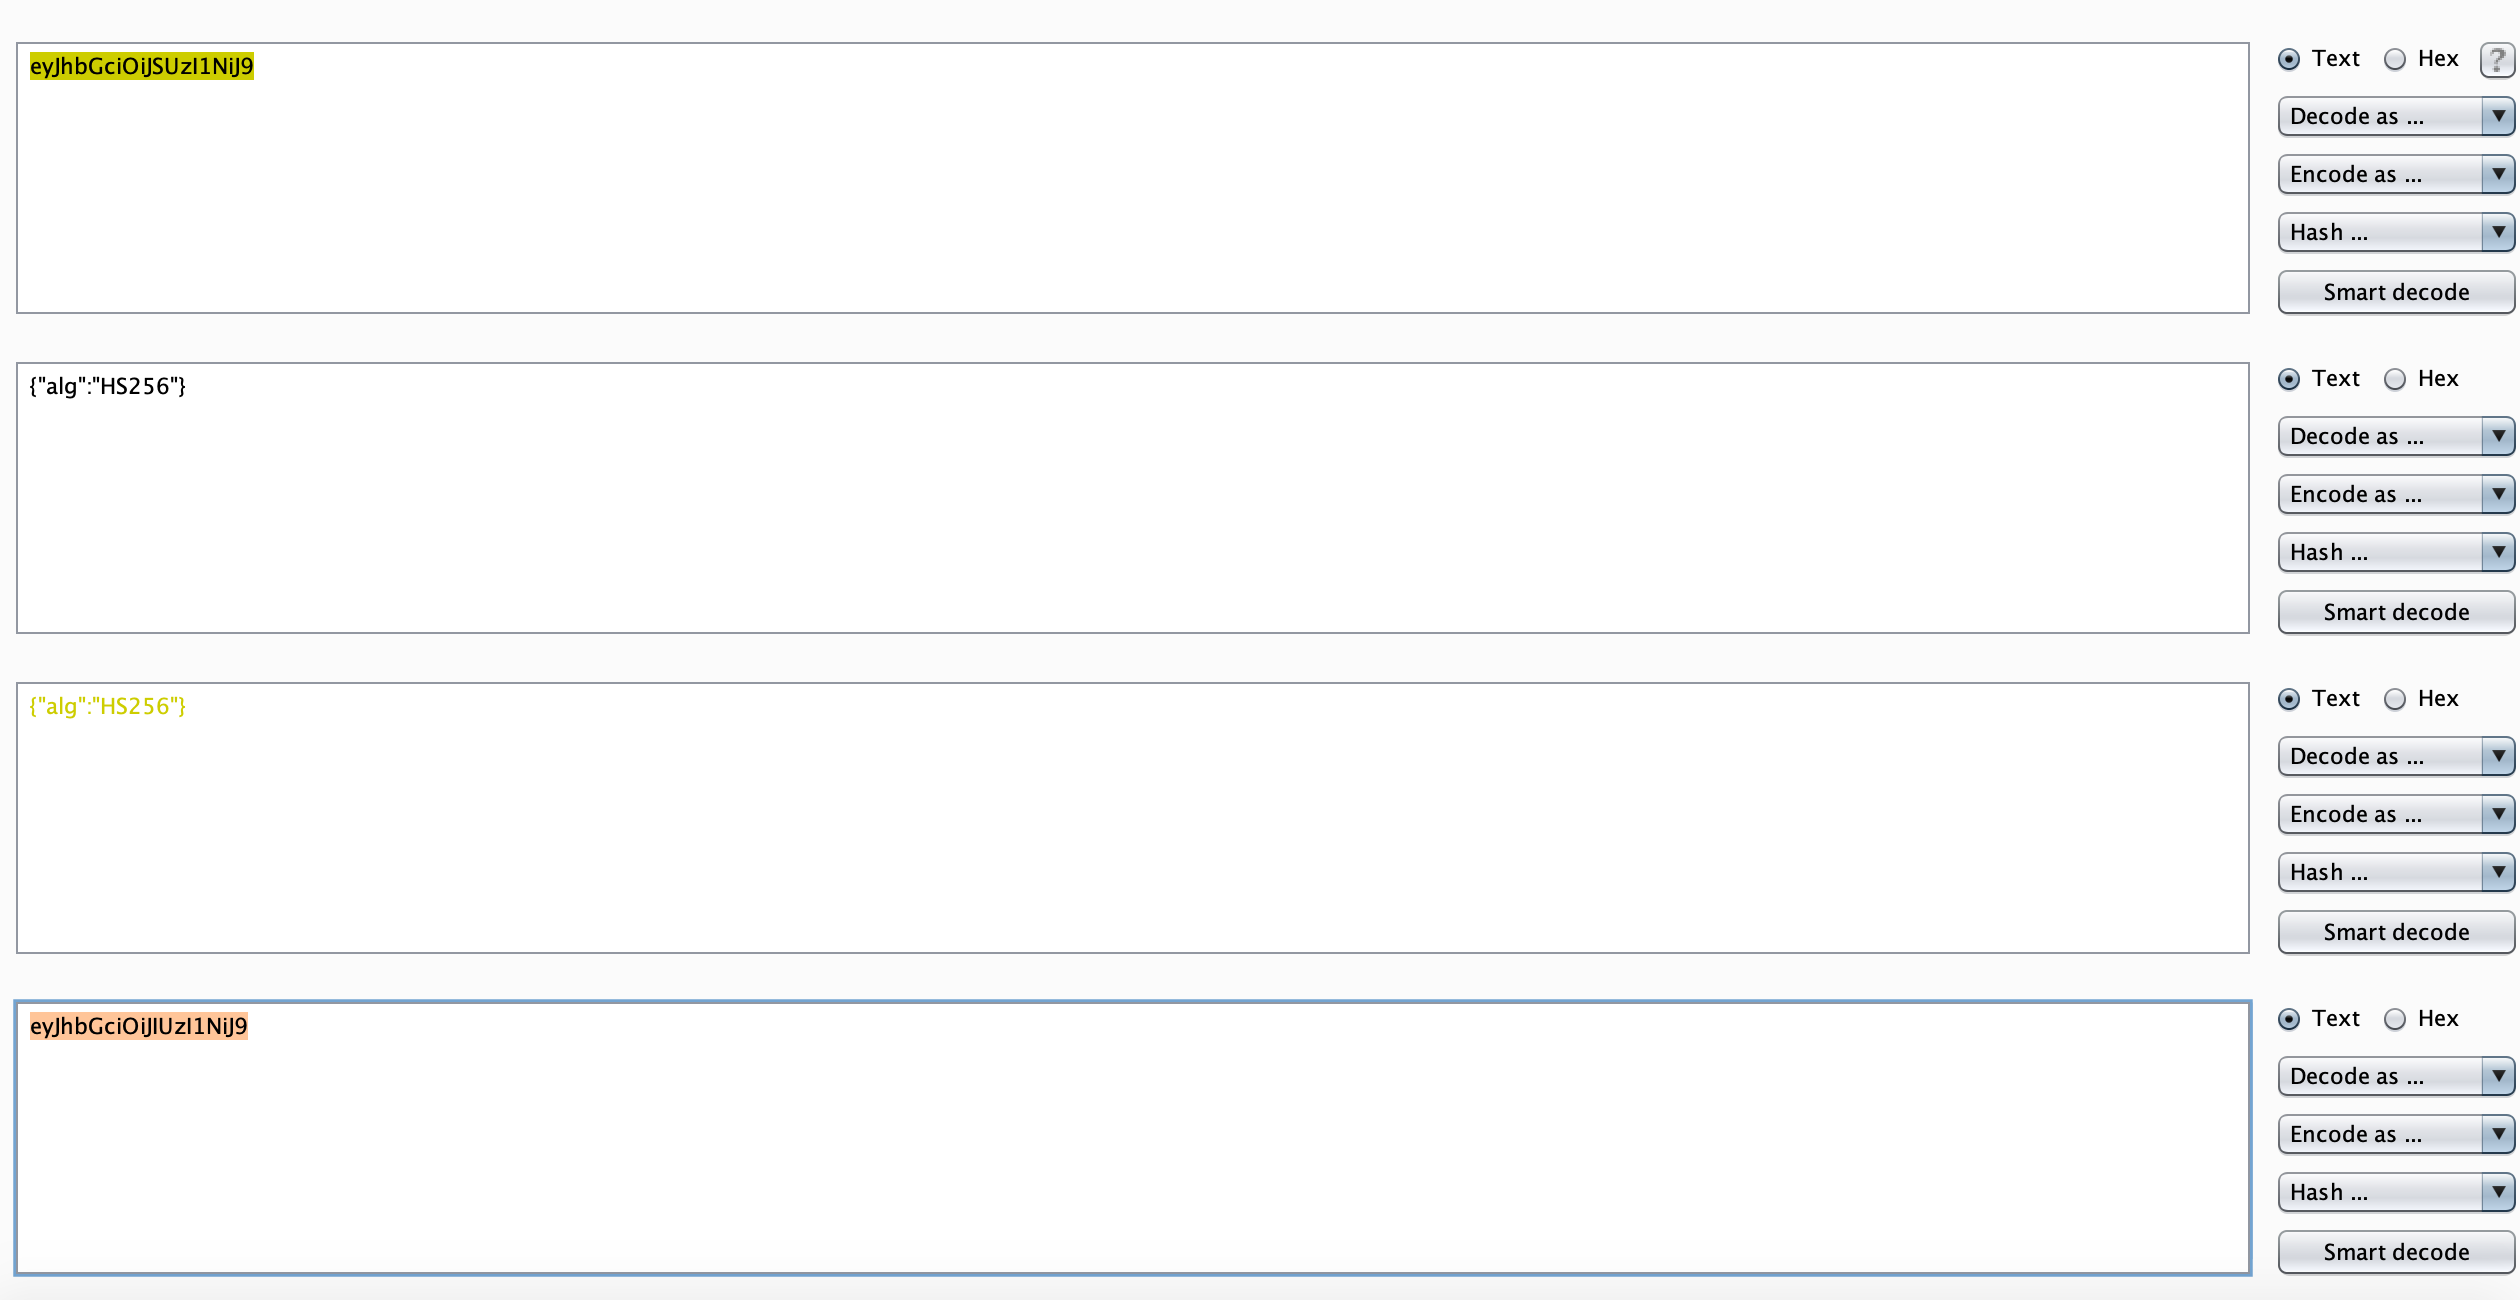
Task: Open the help question mark icon
Action: [2497, 60]
